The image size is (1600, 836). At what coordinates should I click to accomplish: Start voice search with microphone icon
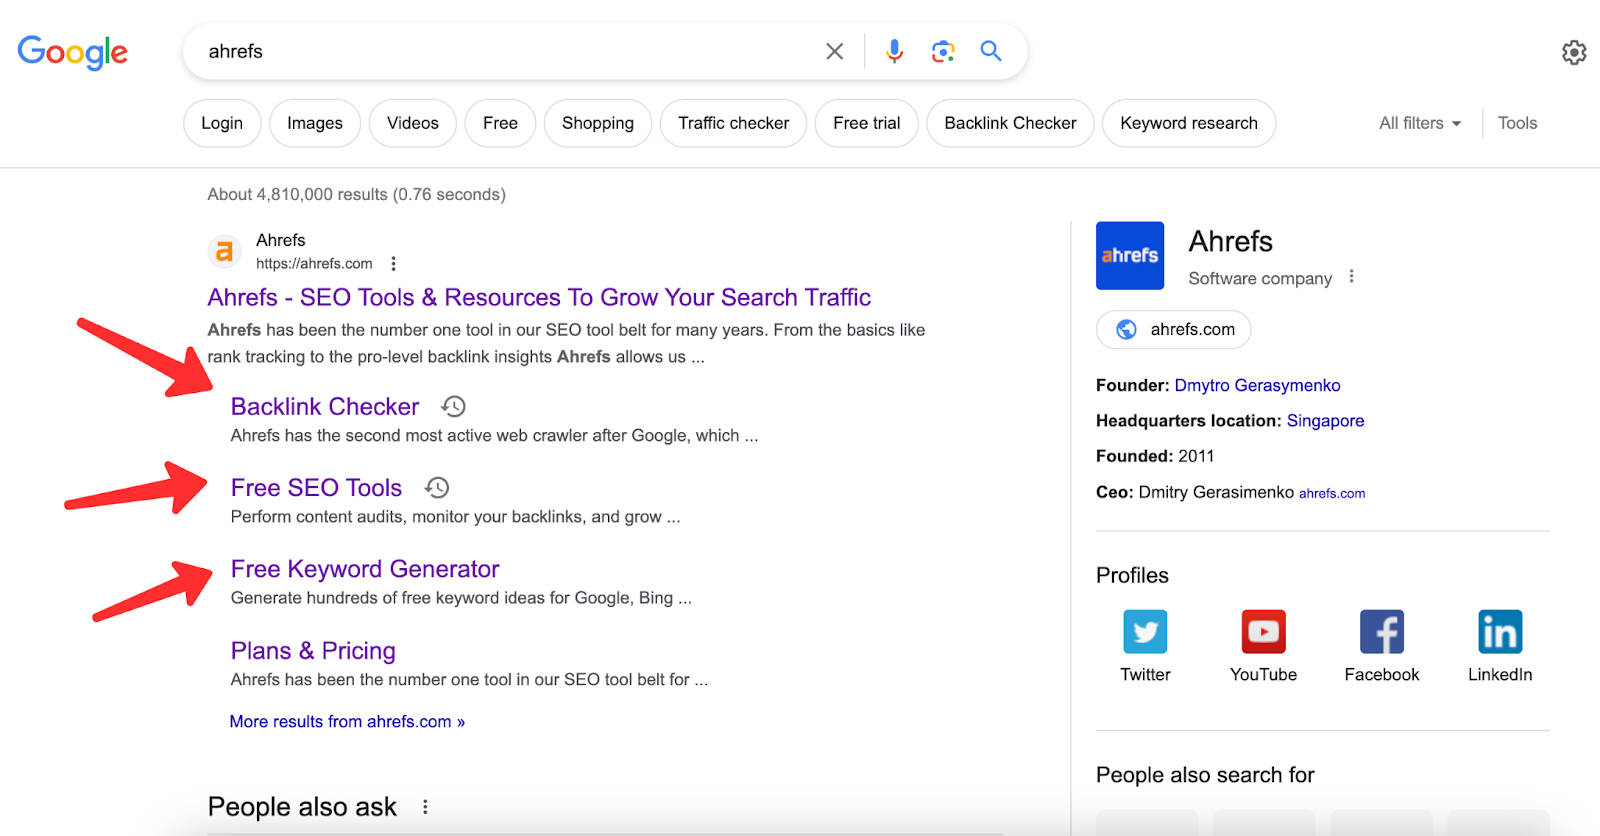tap(894, 51)
